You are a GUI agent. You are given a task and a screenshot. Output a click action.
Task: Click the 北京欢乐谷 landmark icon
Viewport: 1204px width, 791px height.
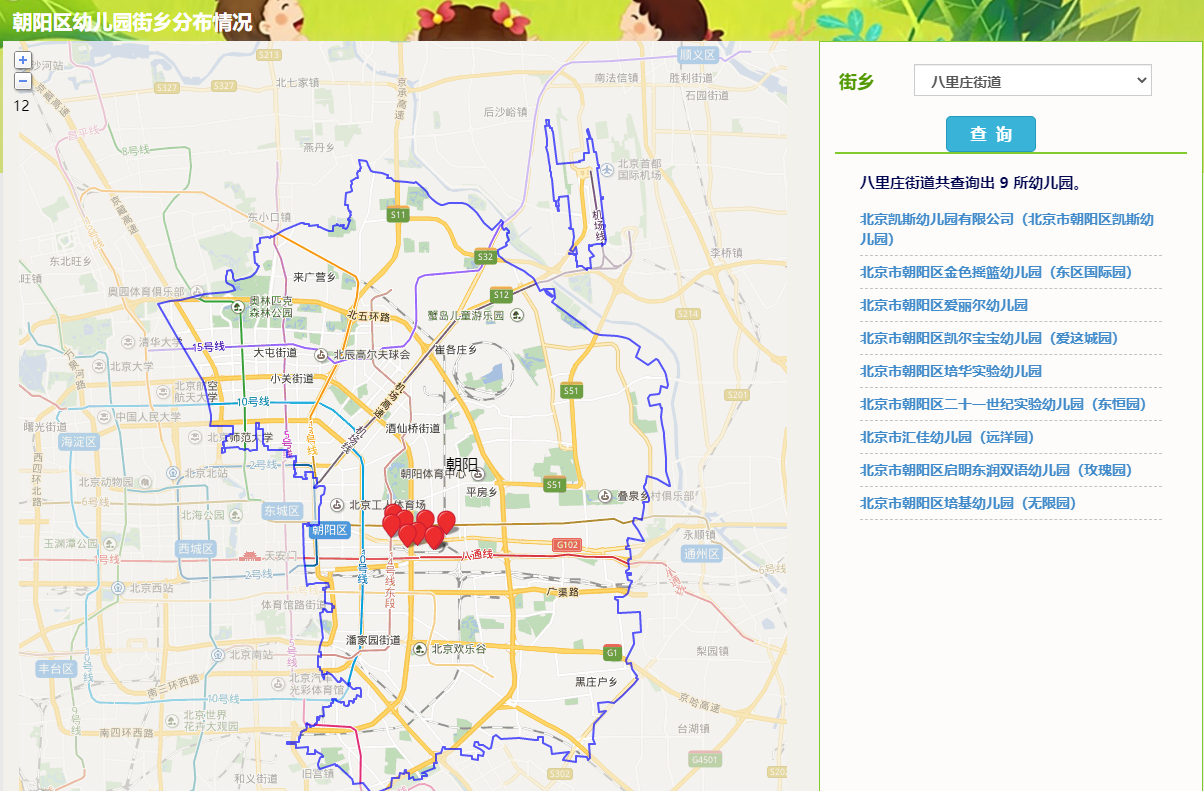point(421,648)
